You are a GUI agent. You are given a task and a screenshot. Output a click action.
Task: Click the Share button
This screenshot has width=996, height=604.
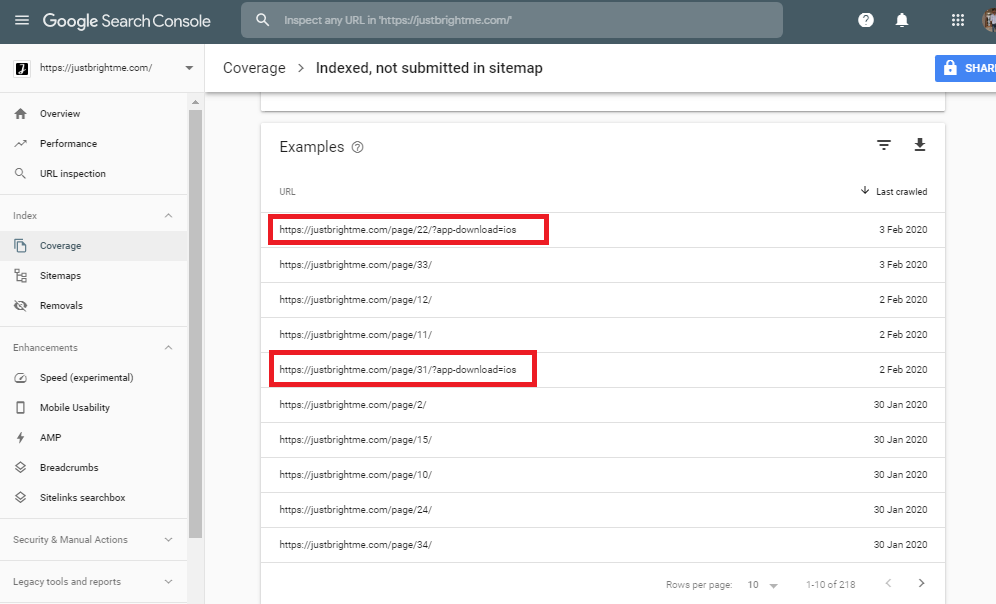point(966,68)
